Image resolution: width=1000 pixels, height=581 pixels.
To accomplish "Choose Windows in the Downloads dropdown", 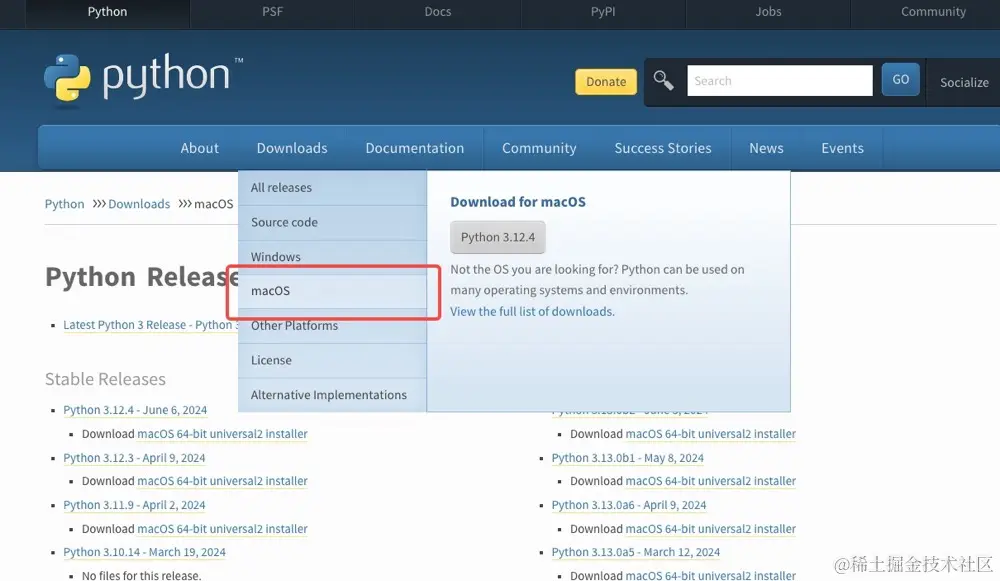I will [x=332, y=257].
